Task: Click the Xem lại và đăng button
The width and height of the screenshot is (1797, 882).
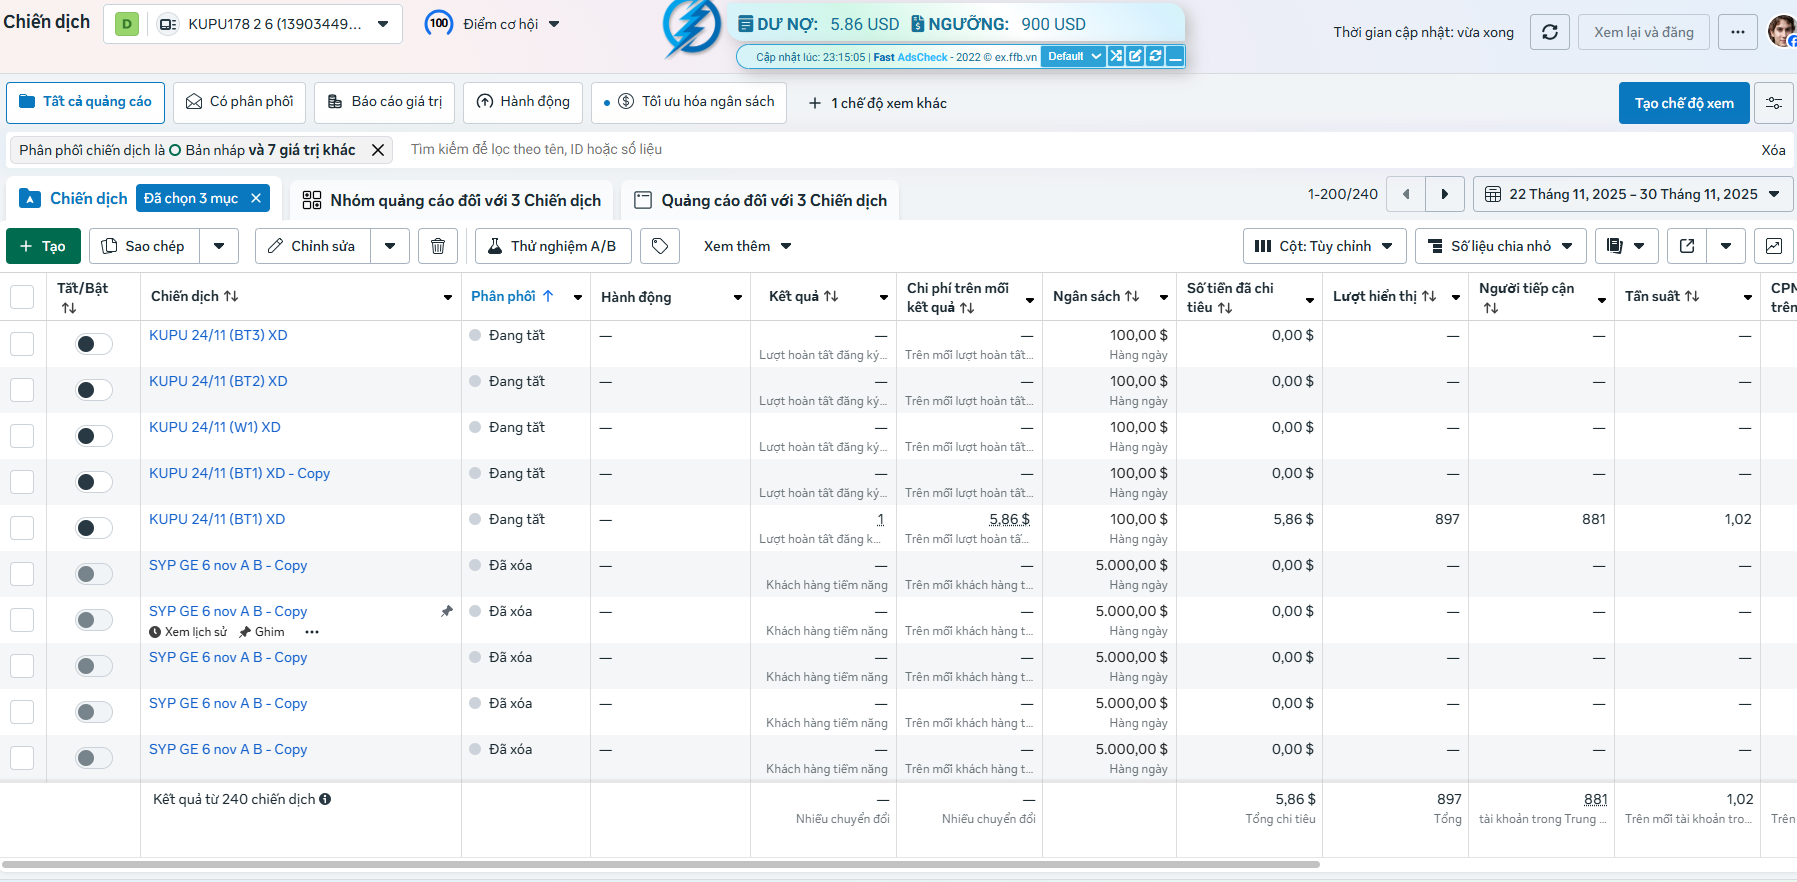Action: (1644, 32)
